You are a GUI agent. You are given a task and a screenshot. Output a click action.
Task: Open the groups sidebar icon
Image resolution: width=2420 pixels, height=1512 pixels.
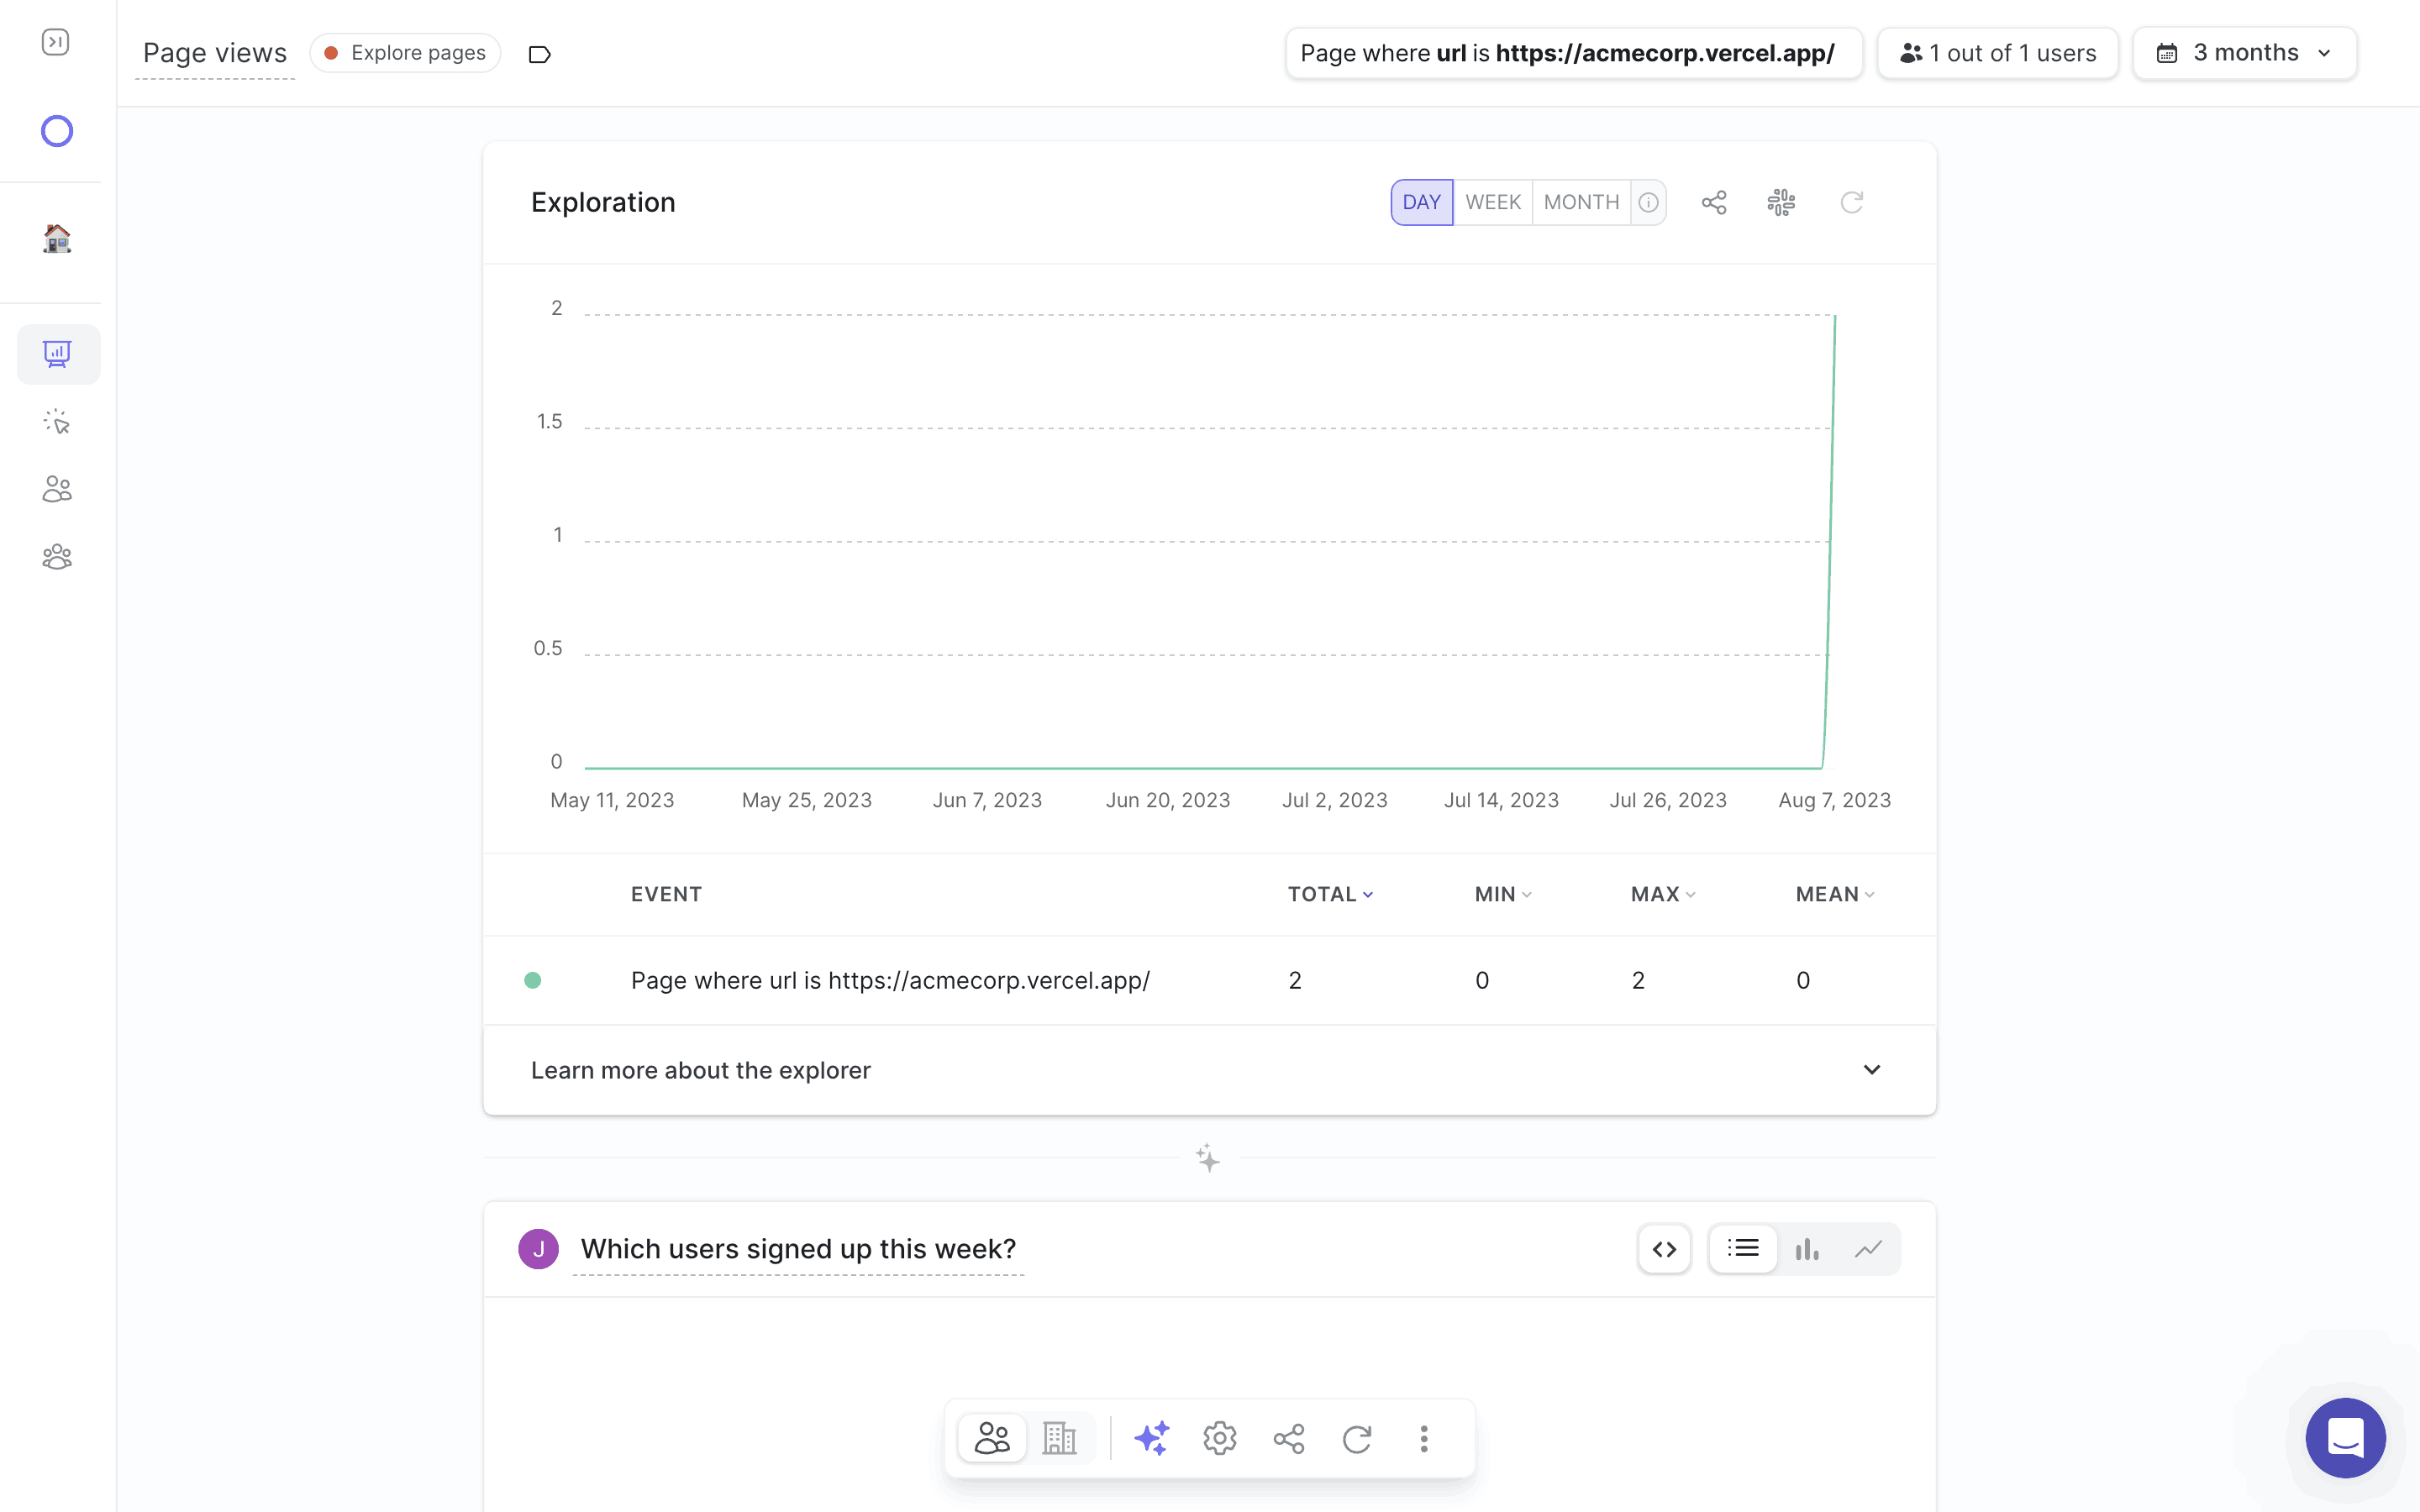pyautogui.click(x=57, y=556)
